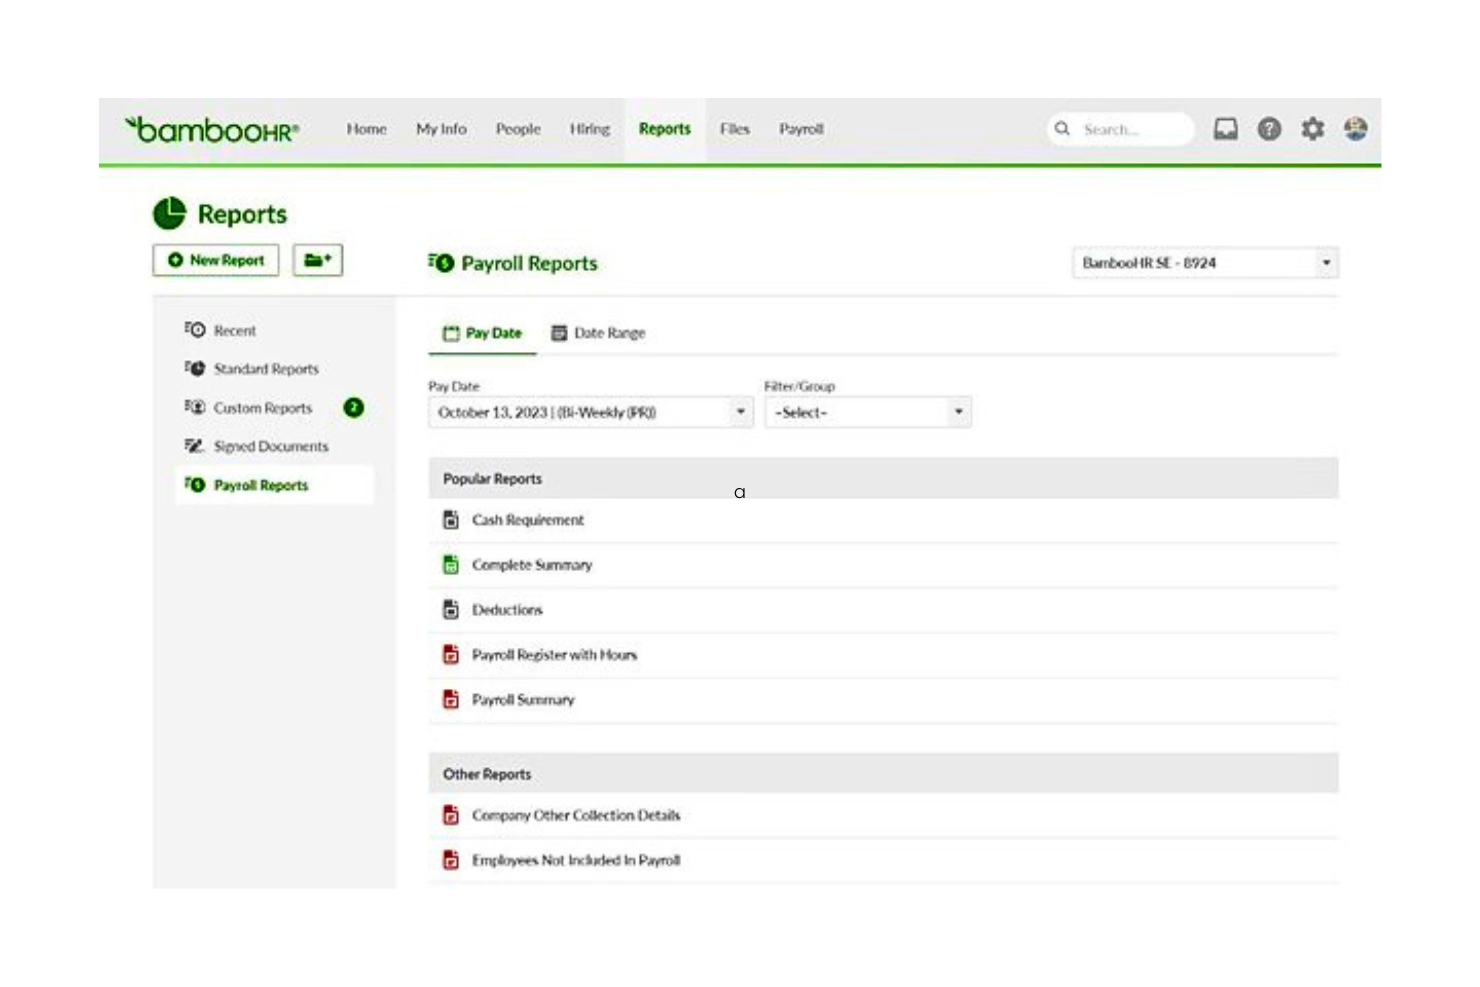Open the Hiring menu
1480x987 pixels.
pos(590,129)
